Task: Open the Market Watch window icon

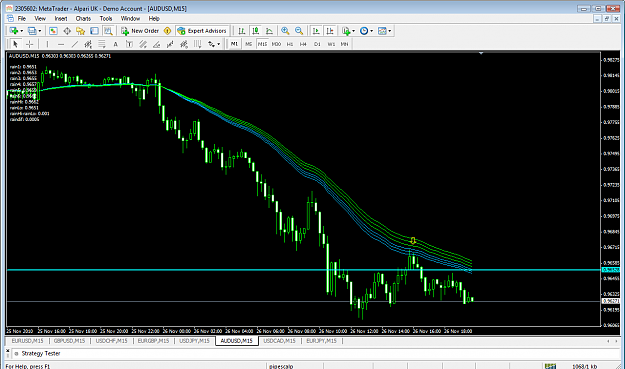Action: pyautogui.click(x=53, y=31)
